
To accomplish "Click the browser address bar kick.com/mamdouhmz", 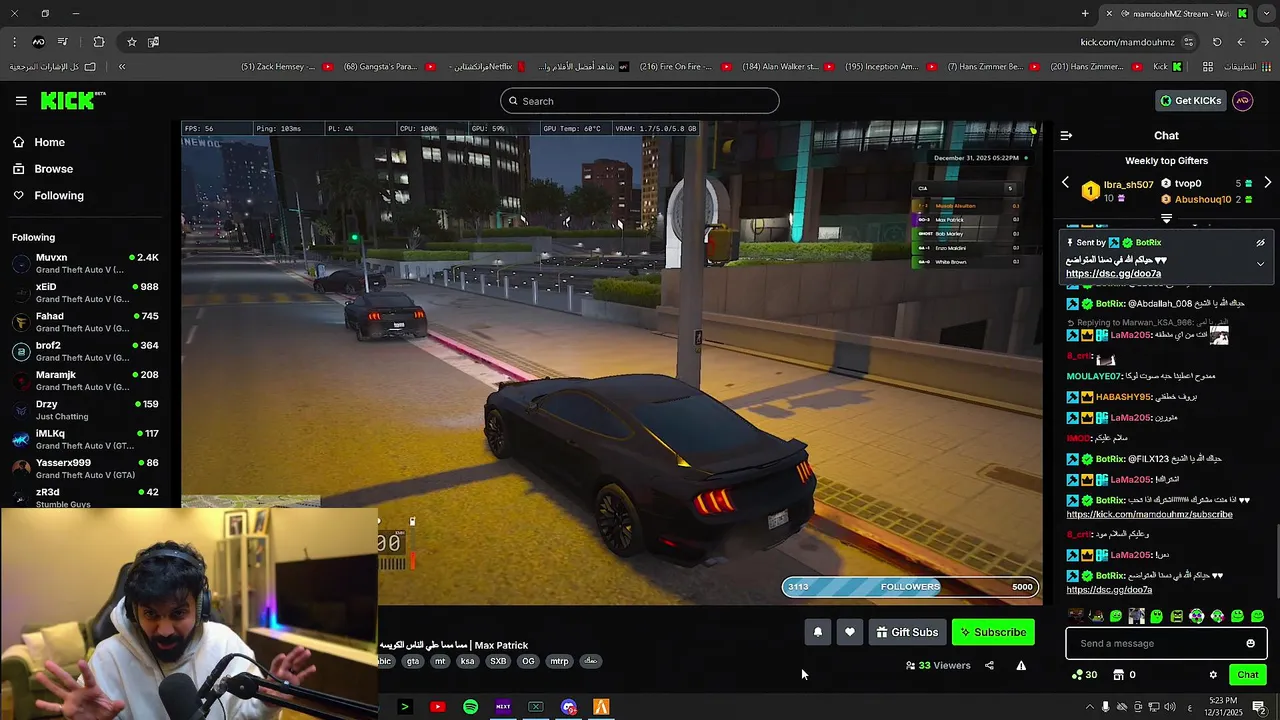I will (x=1127, y=42).
